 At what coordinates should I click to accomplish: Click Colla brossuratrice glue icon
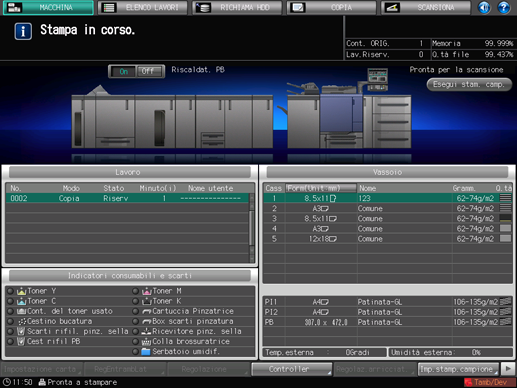tap(147, 342)
